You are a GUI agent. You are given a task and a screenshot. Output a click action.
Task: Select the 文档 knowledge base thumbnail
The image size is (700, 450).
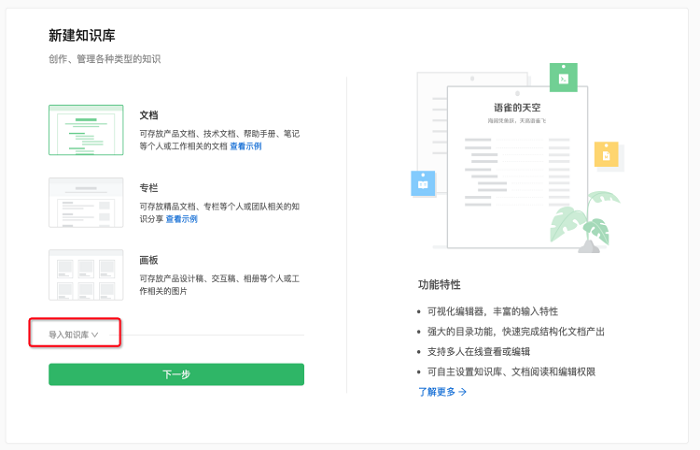(86, 130)
